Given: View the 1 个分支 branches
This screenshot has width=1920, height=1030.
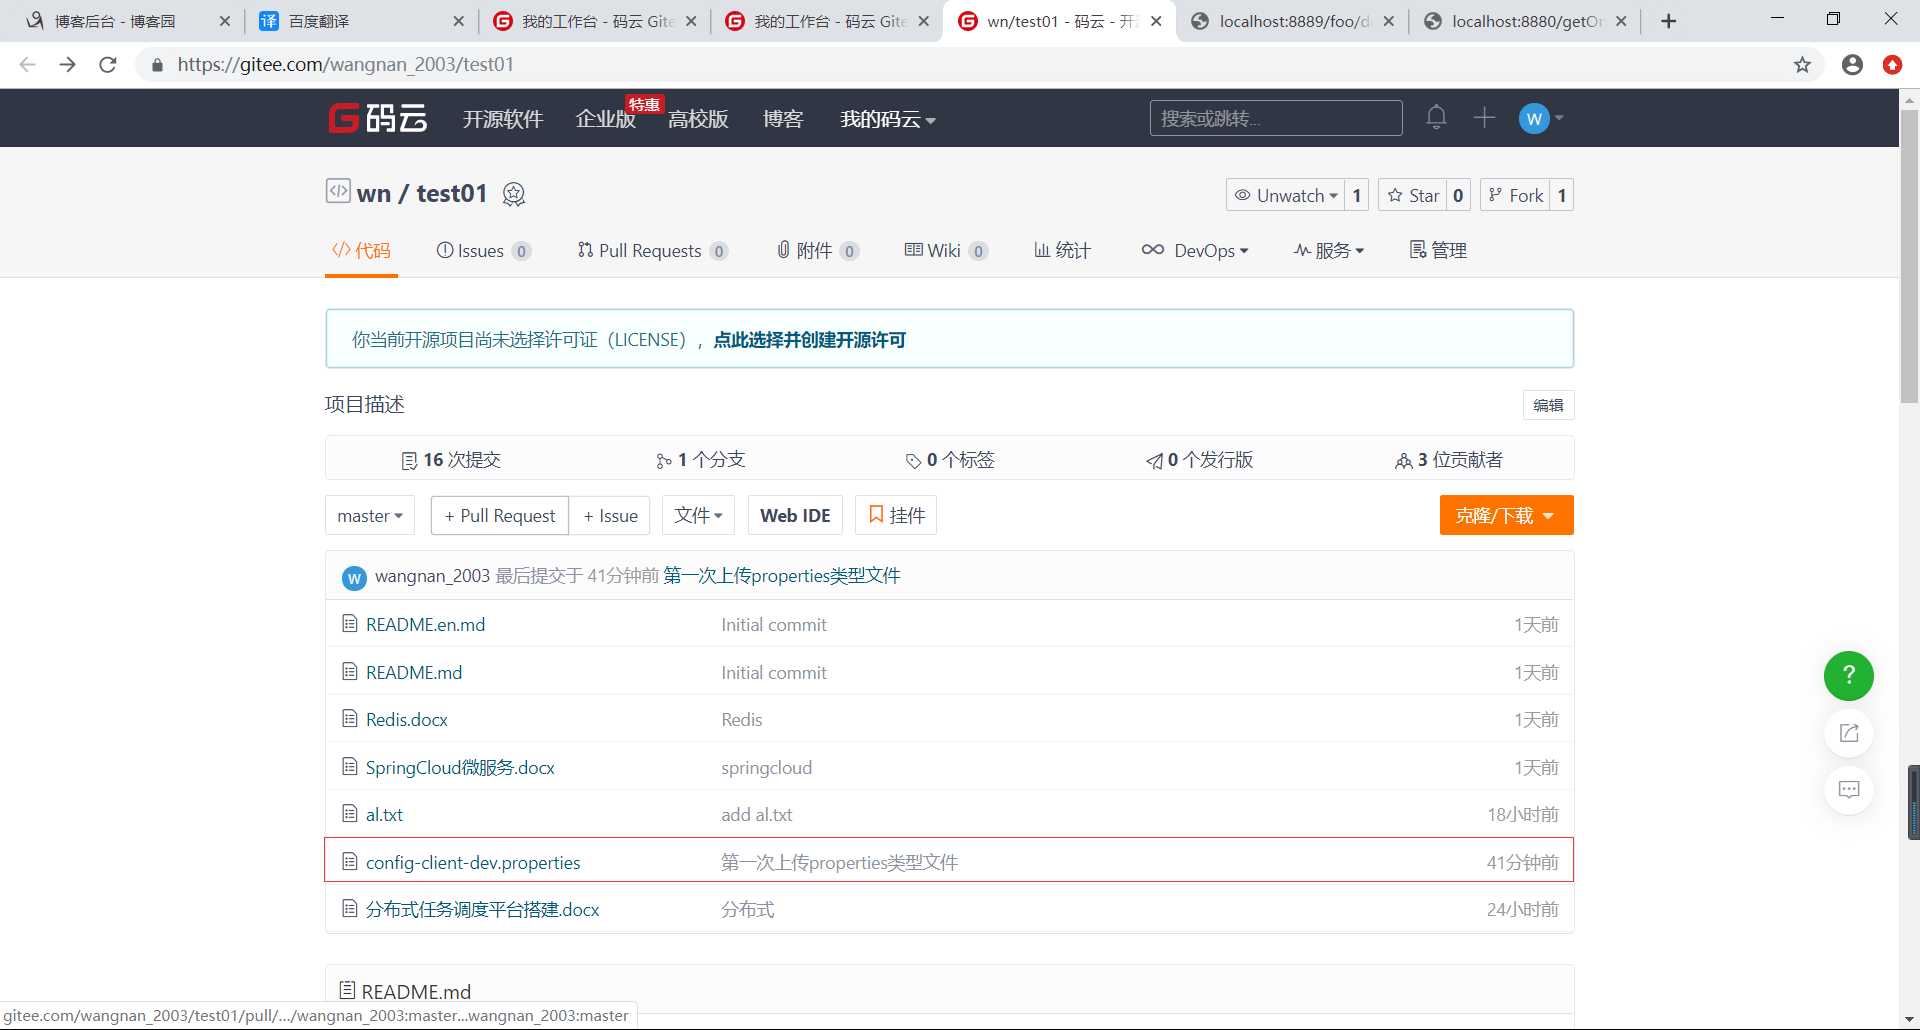Looking at the screenshot, I should 700,460.
